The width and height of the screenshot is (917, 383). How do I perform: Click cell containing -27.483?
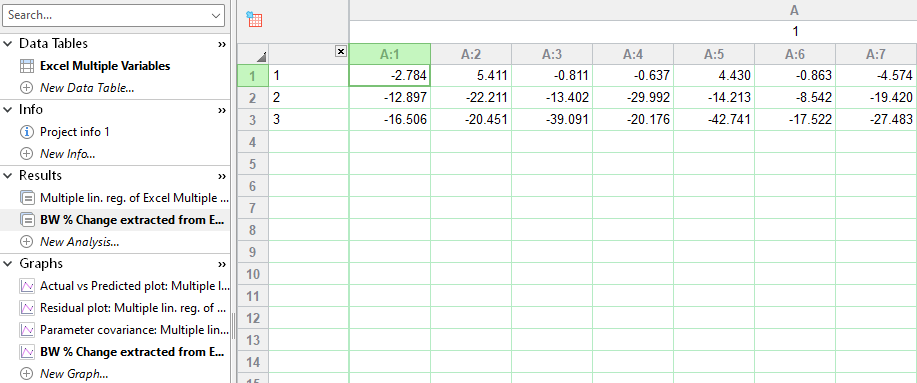tap(876, 120)
